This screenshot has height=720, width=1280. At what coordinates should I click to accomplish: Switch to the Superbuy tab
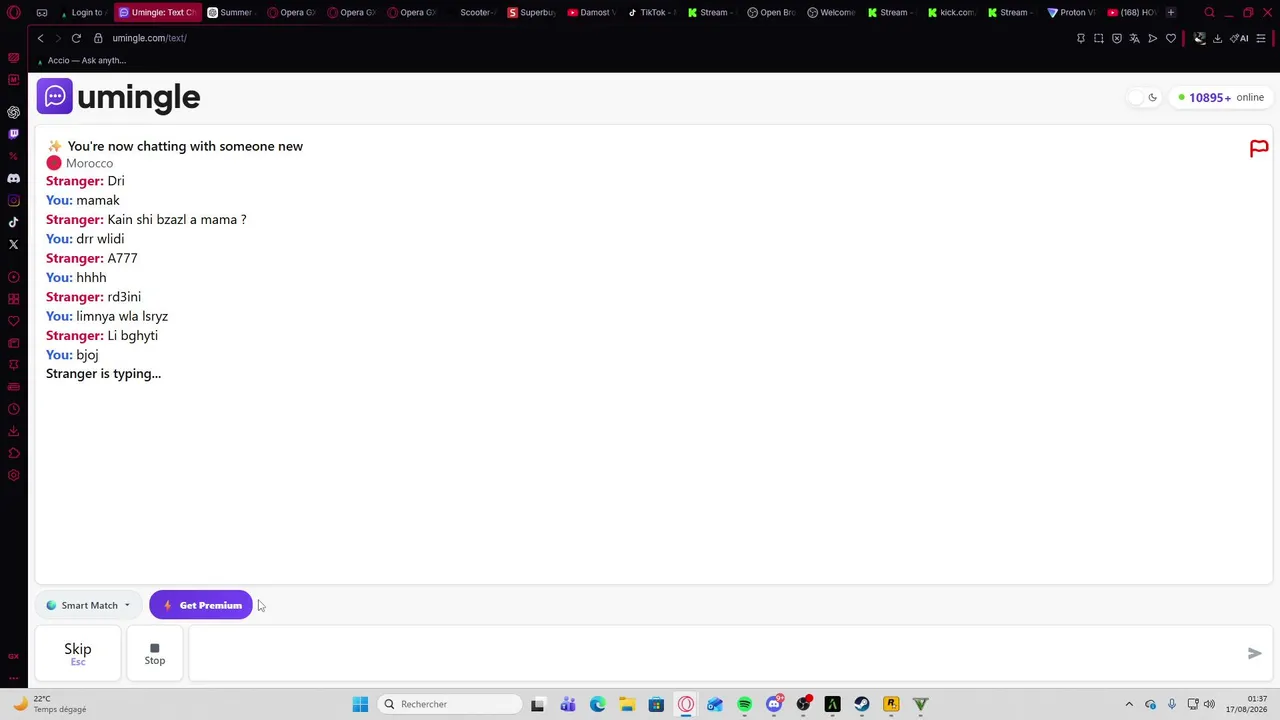[x=531, y=13]
